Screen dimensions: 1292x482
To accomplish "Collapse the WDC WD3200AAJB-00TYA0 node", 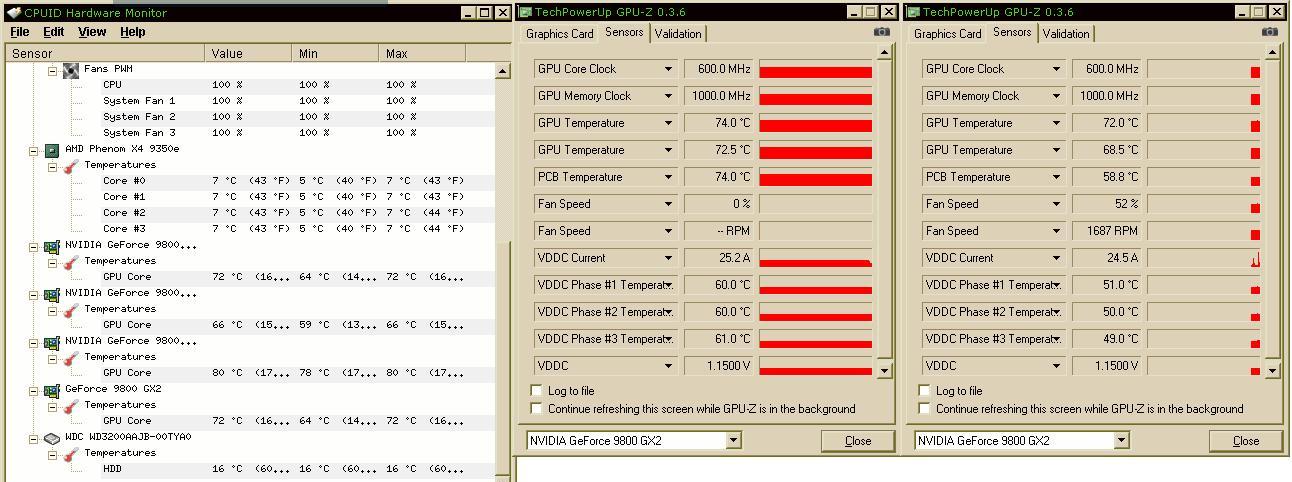I will (33, 439).
